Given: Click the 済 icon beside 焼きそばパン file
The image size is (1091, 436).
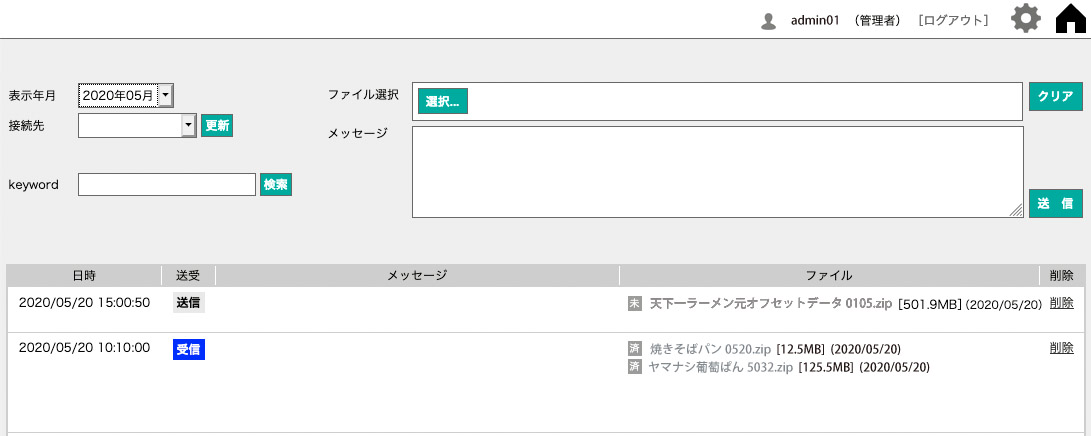Looking at the screenshot, I should (634, 349).
